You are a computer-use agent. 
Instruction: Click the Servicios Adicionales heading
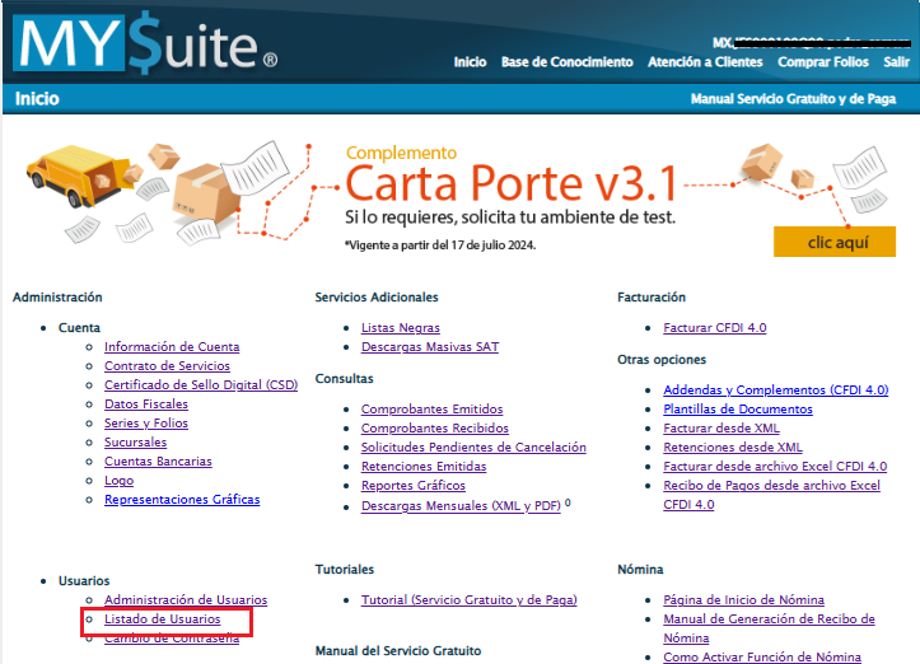coord(376,297)
